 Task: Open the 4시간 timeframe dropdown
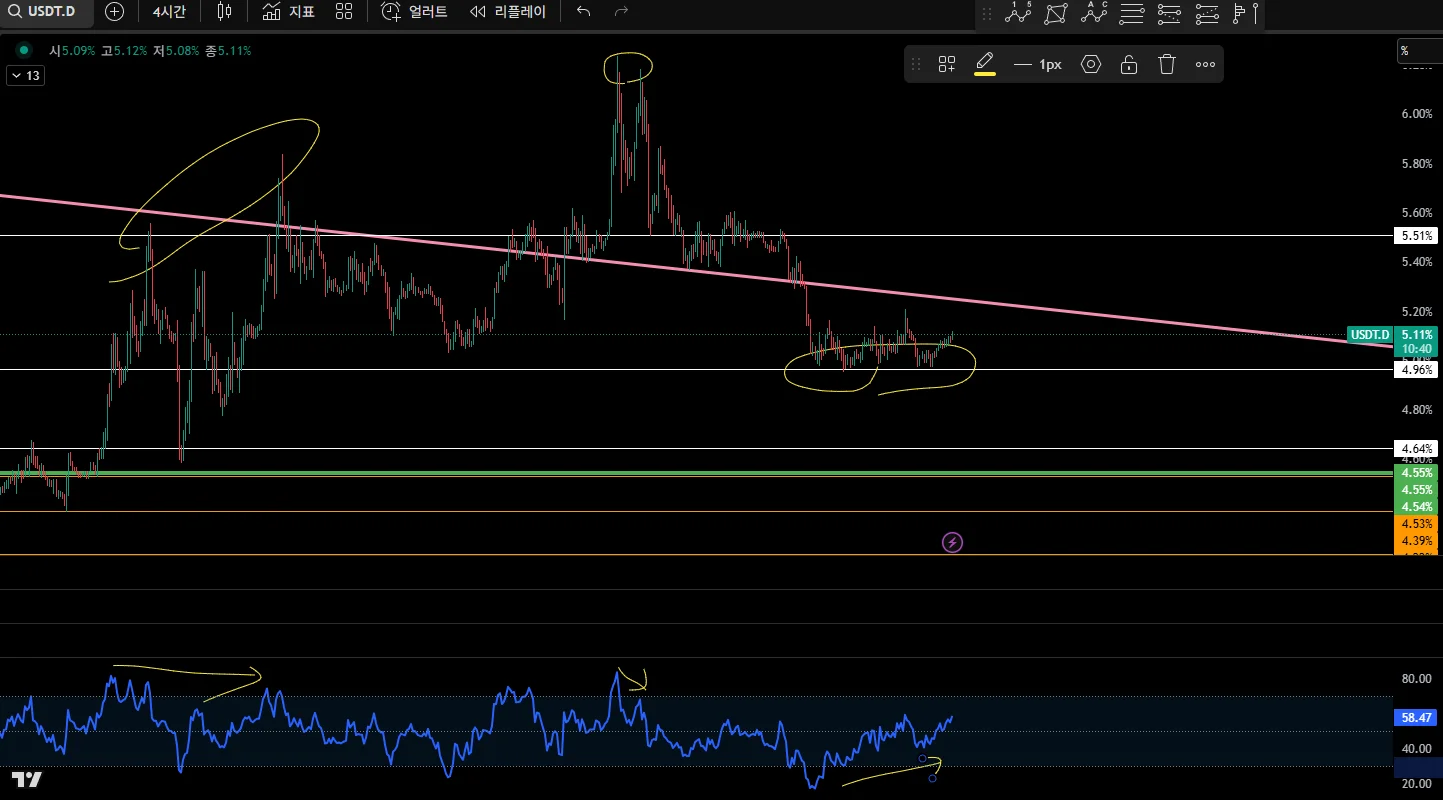pyautogui.click(x=168, y=12)
